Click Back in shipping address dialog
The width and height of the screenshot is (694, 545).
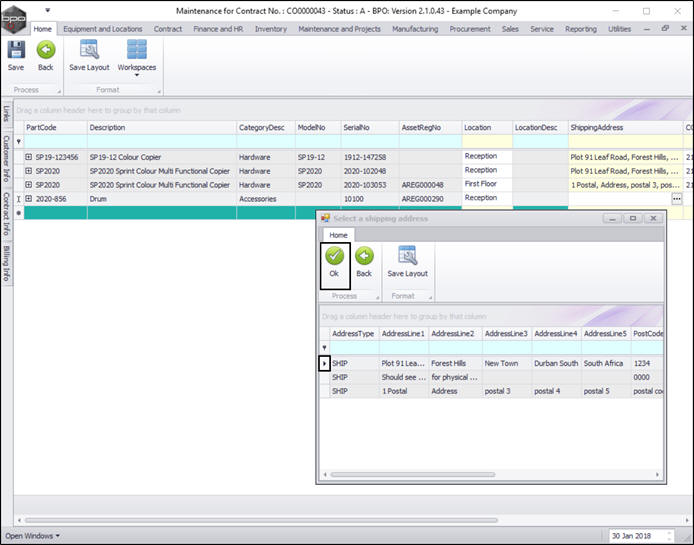[x=364, y=263]
